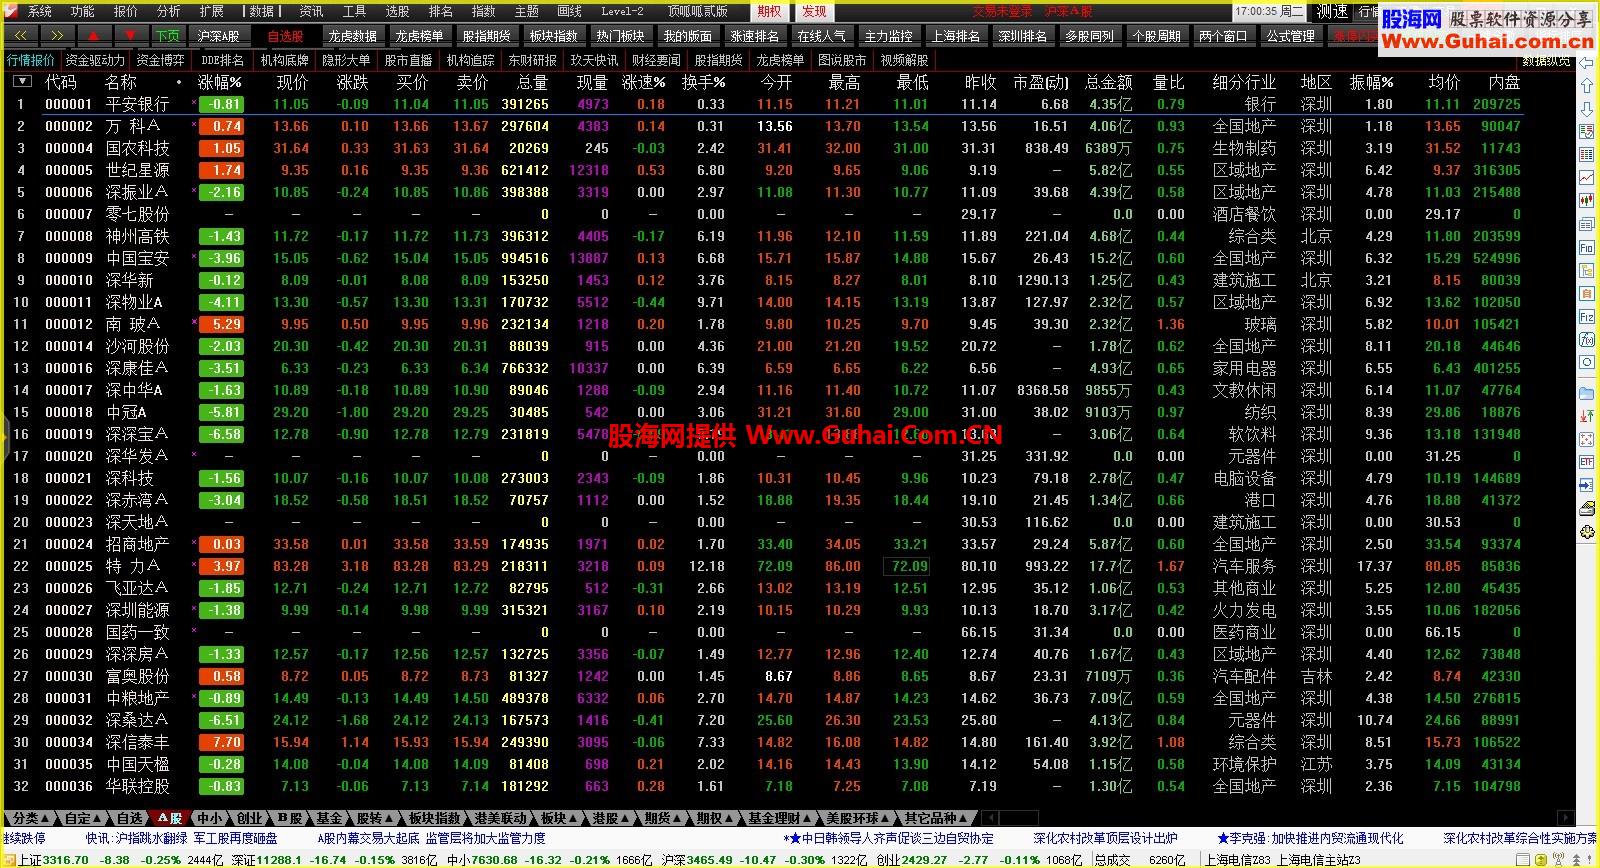Click the ETF icon in right sidebar
This screenshot has width=1600, height=868.
[1587, 462]
